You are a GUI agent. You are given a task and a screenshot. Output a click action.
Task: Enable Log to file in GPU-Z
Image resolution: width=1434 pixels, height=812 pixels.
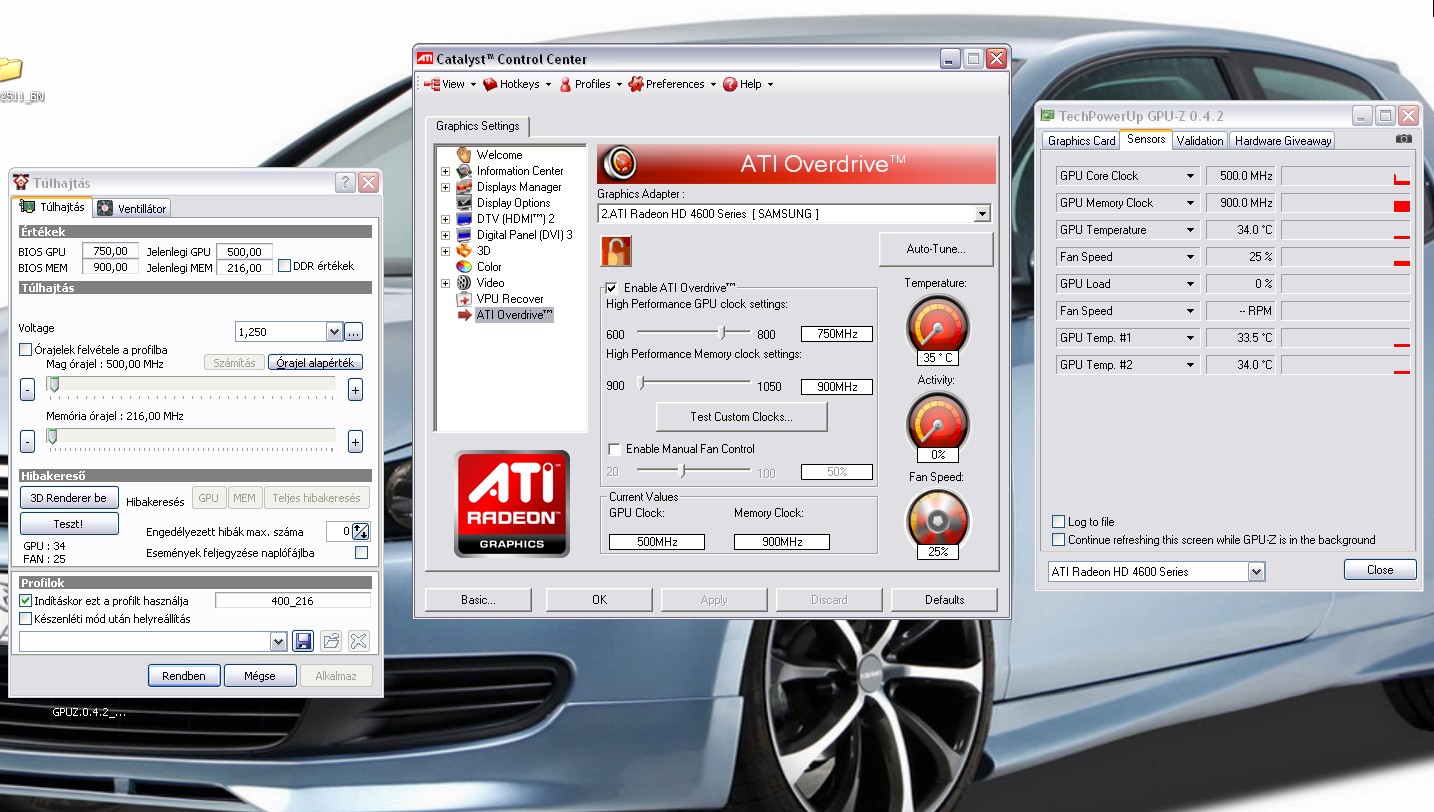pos(1059,522)
